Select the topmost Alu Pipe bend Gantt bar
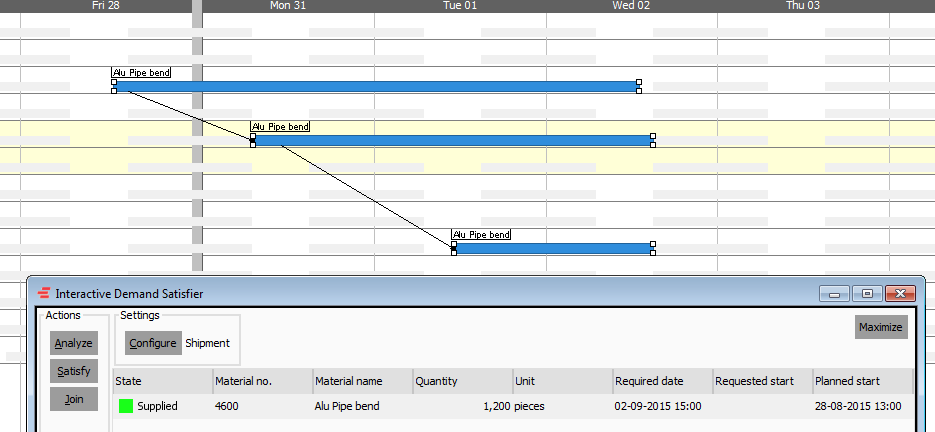935x432 pixels. [376, 87]
